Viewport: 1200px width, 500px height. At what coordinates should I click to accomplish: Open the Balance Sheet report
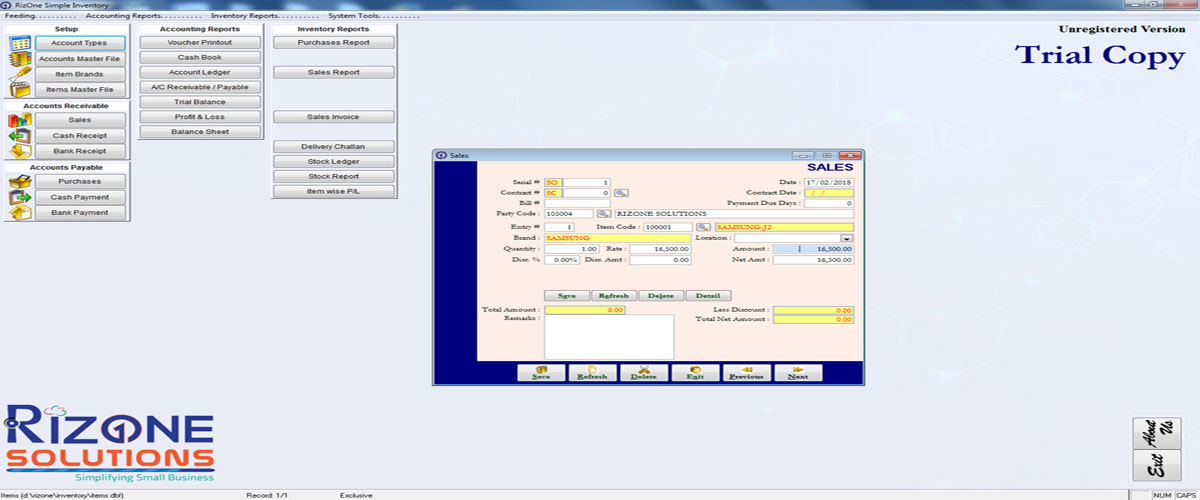tap(200, 132)
